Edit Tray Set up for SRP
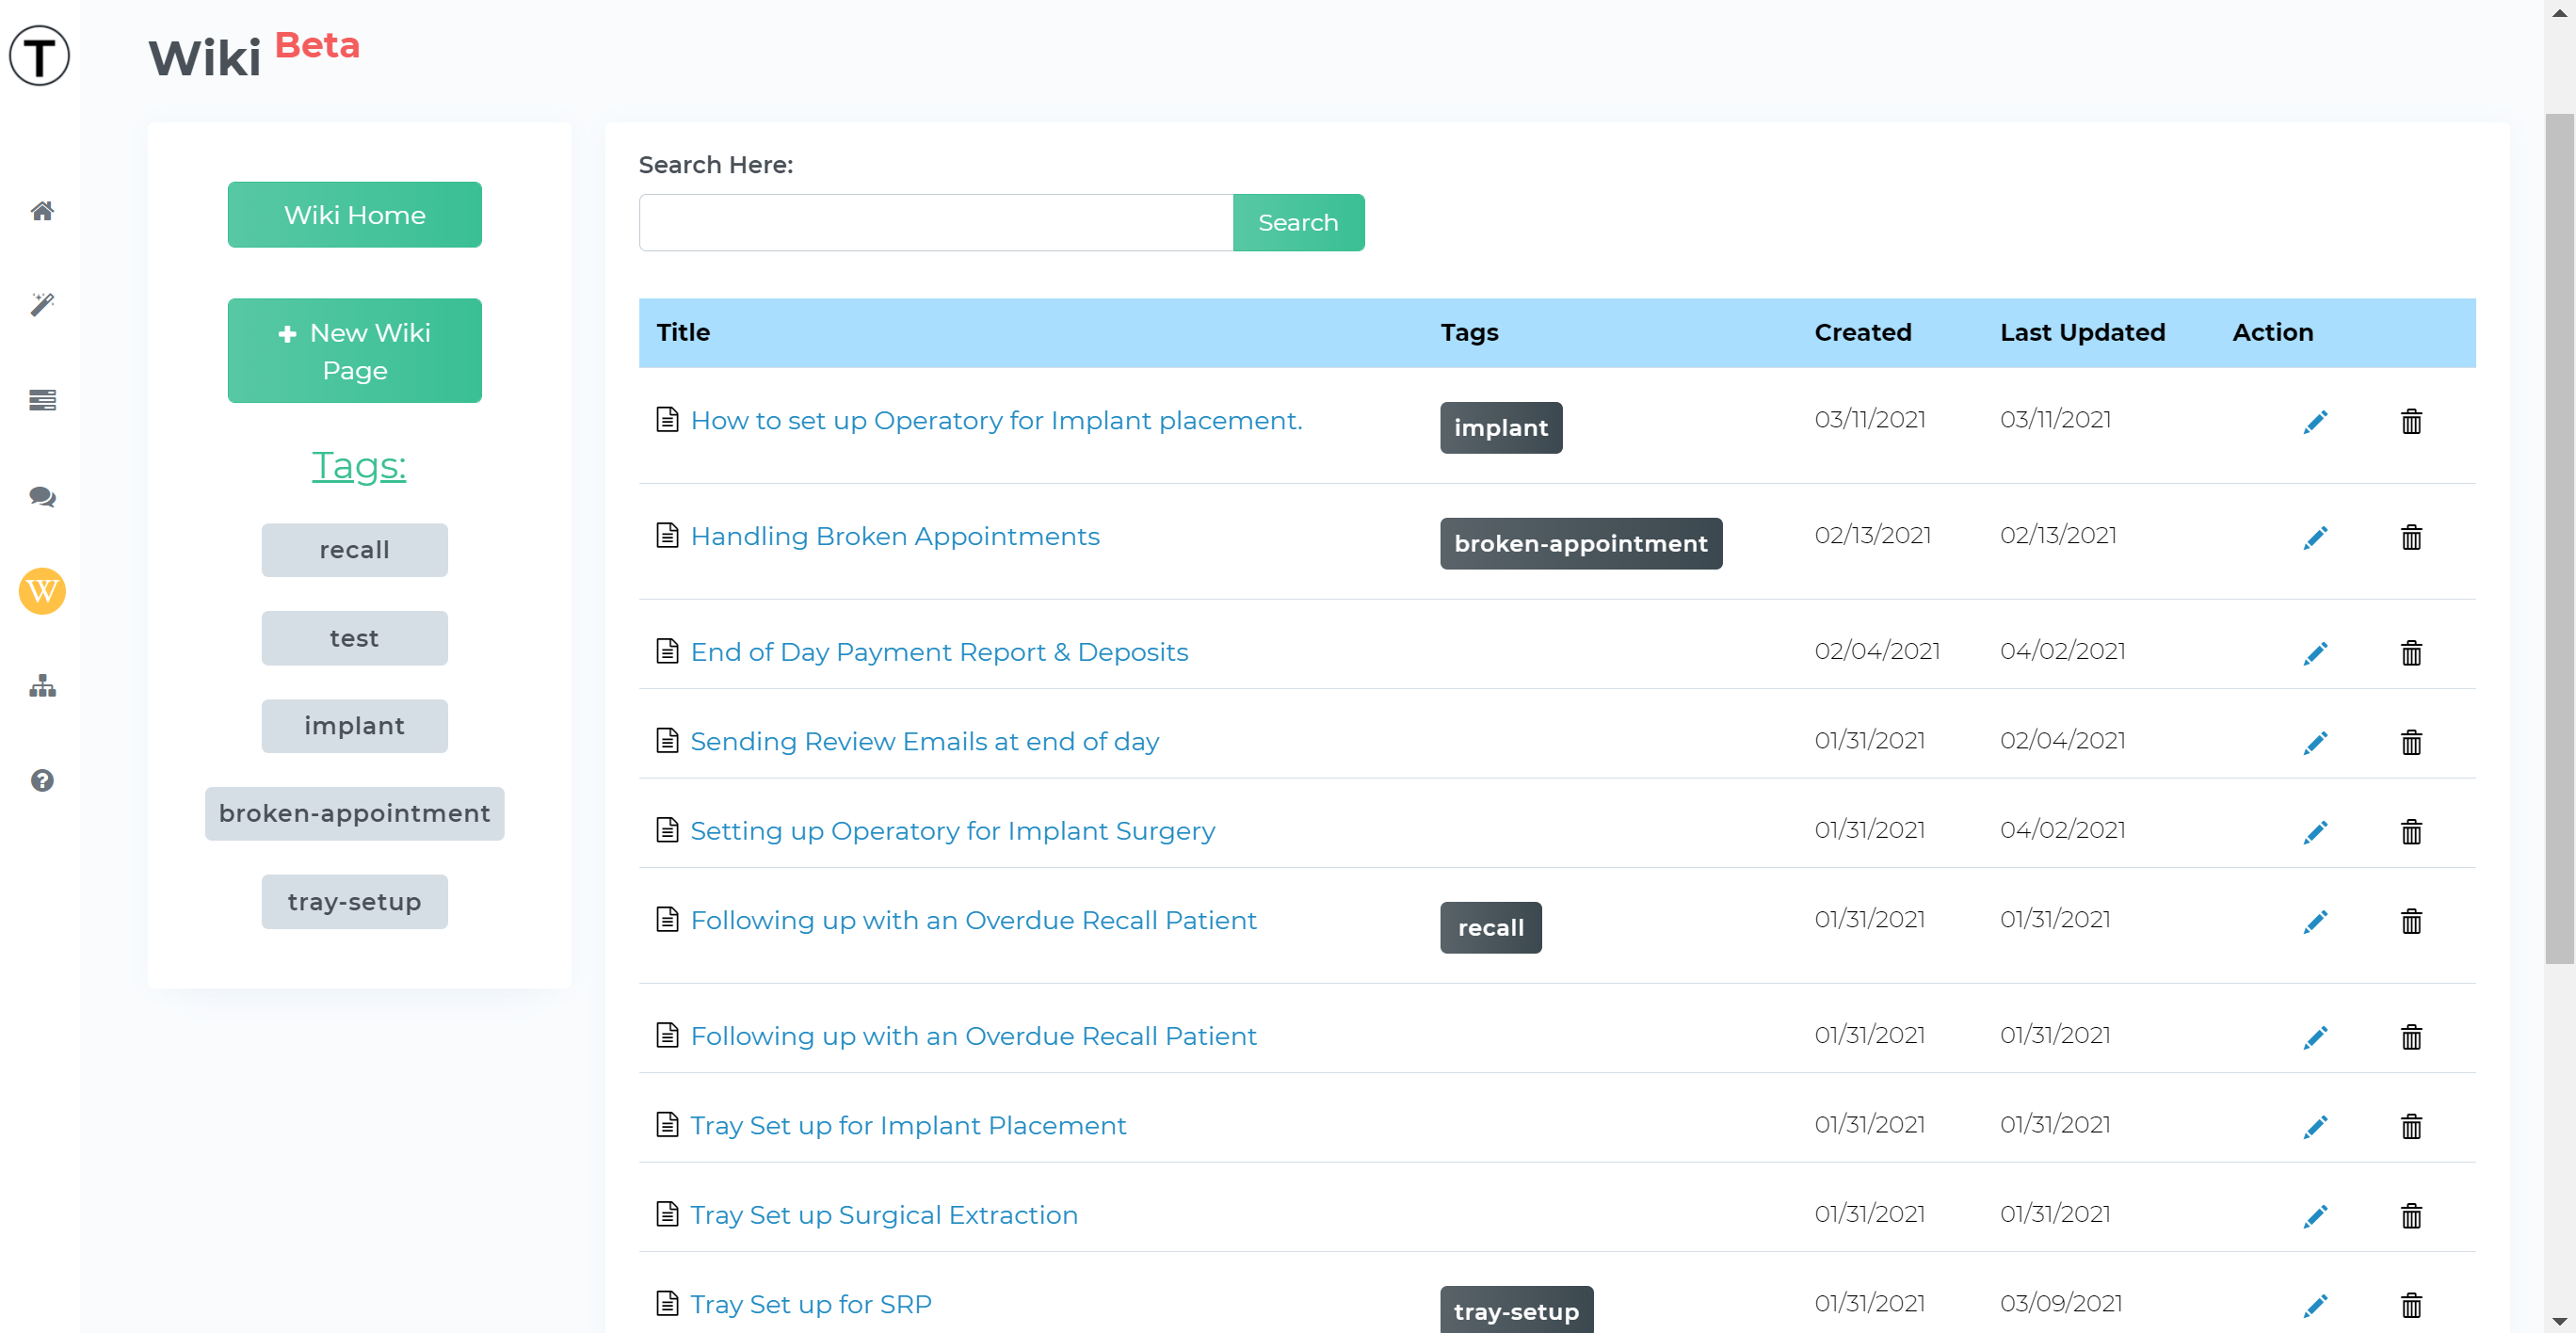Screen dimensions: 2576x1333 coord(2315,1306)
